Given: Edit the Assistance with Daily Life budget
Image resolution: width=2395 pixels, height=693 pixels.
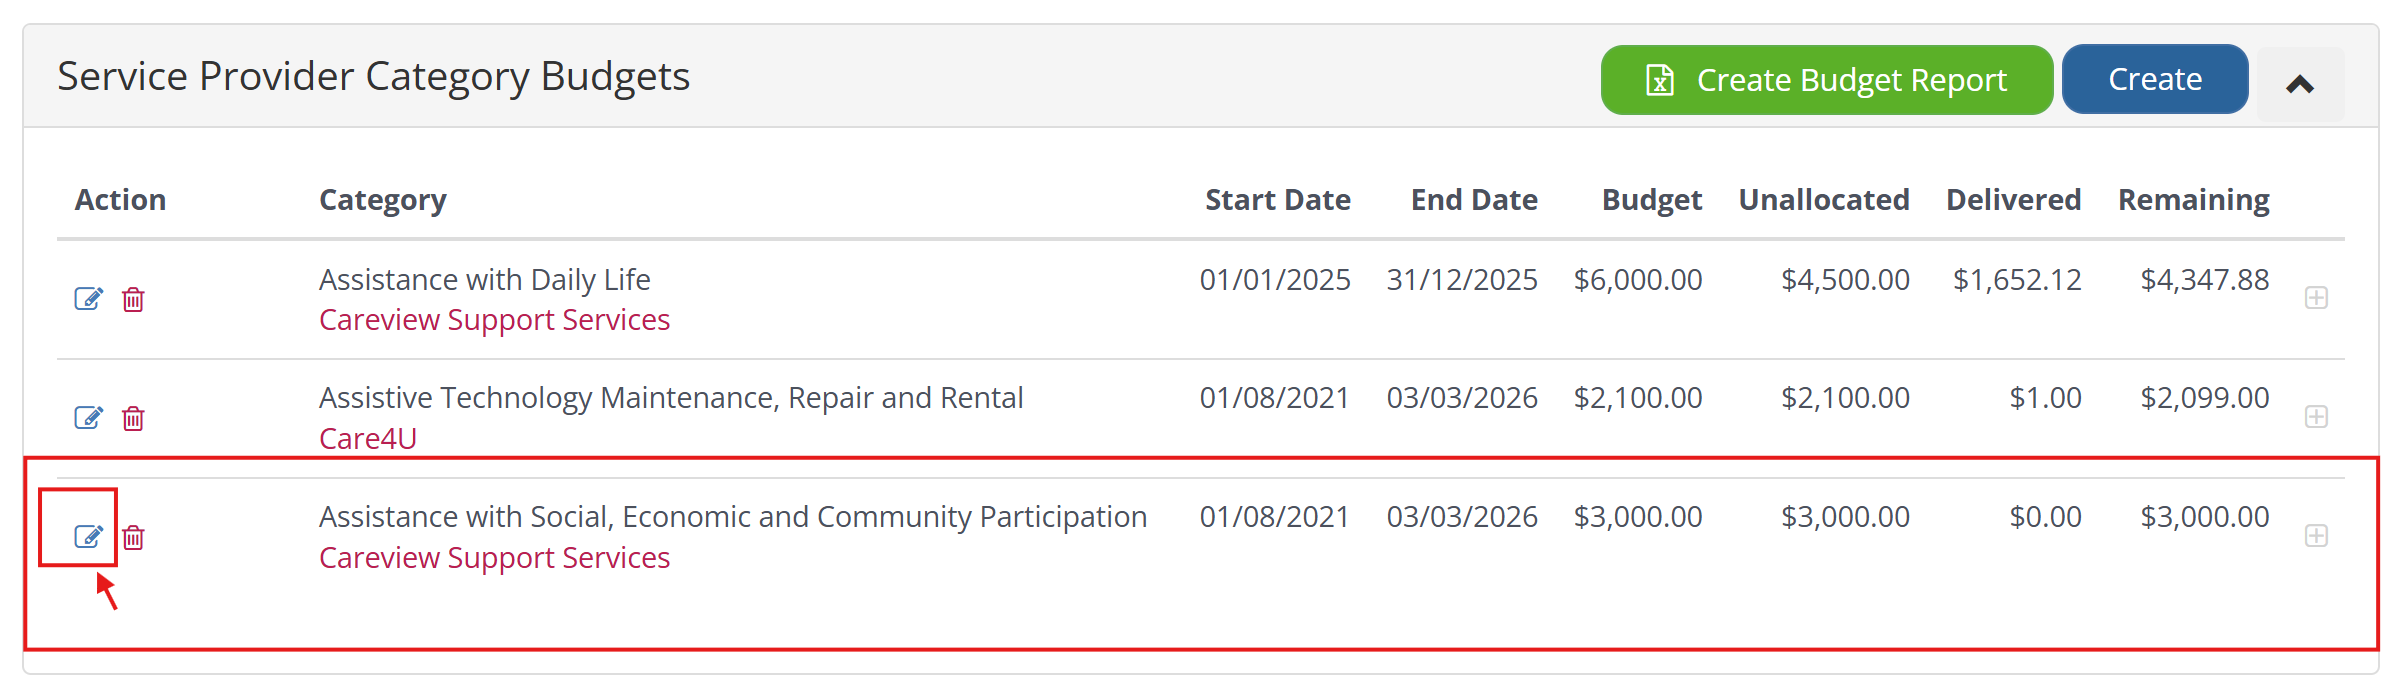Looking at the screenshot, I should (x=88, y=299).
